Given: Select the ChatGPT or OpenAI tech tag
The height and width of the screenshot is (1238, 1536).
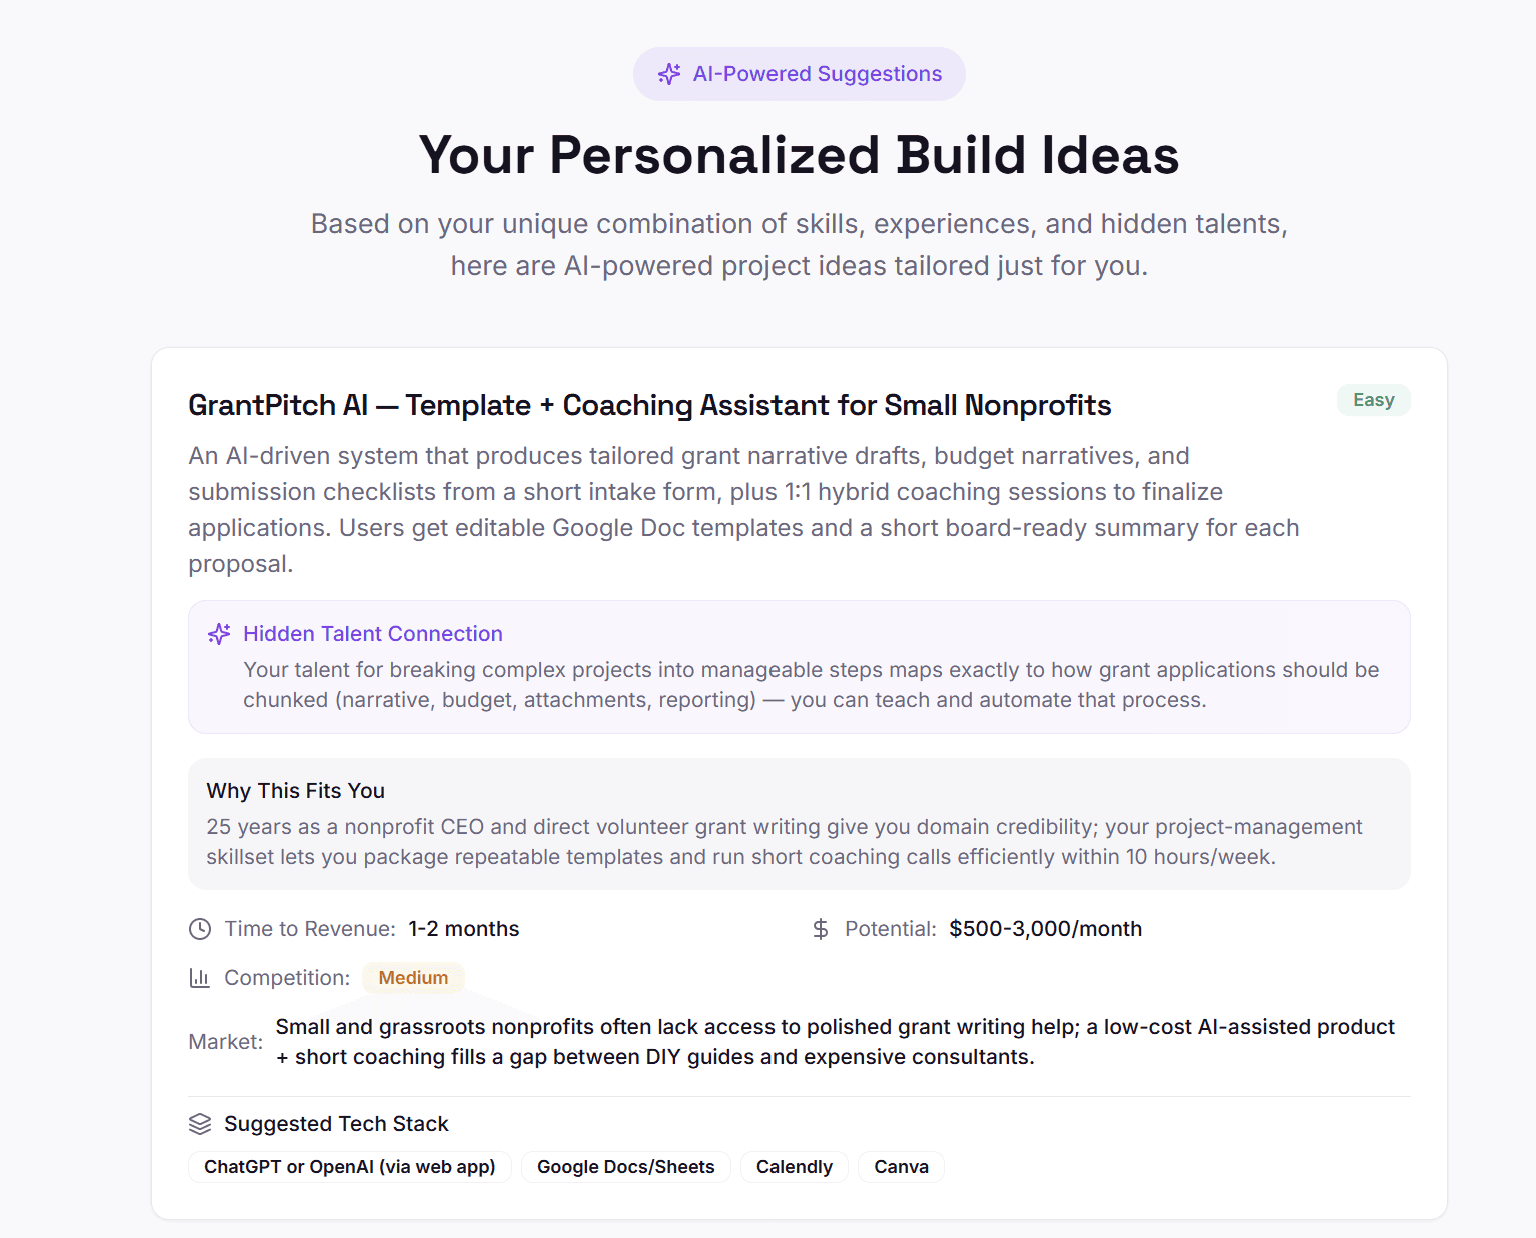Looking at the screenshot, I should (x=349, y=1167).
